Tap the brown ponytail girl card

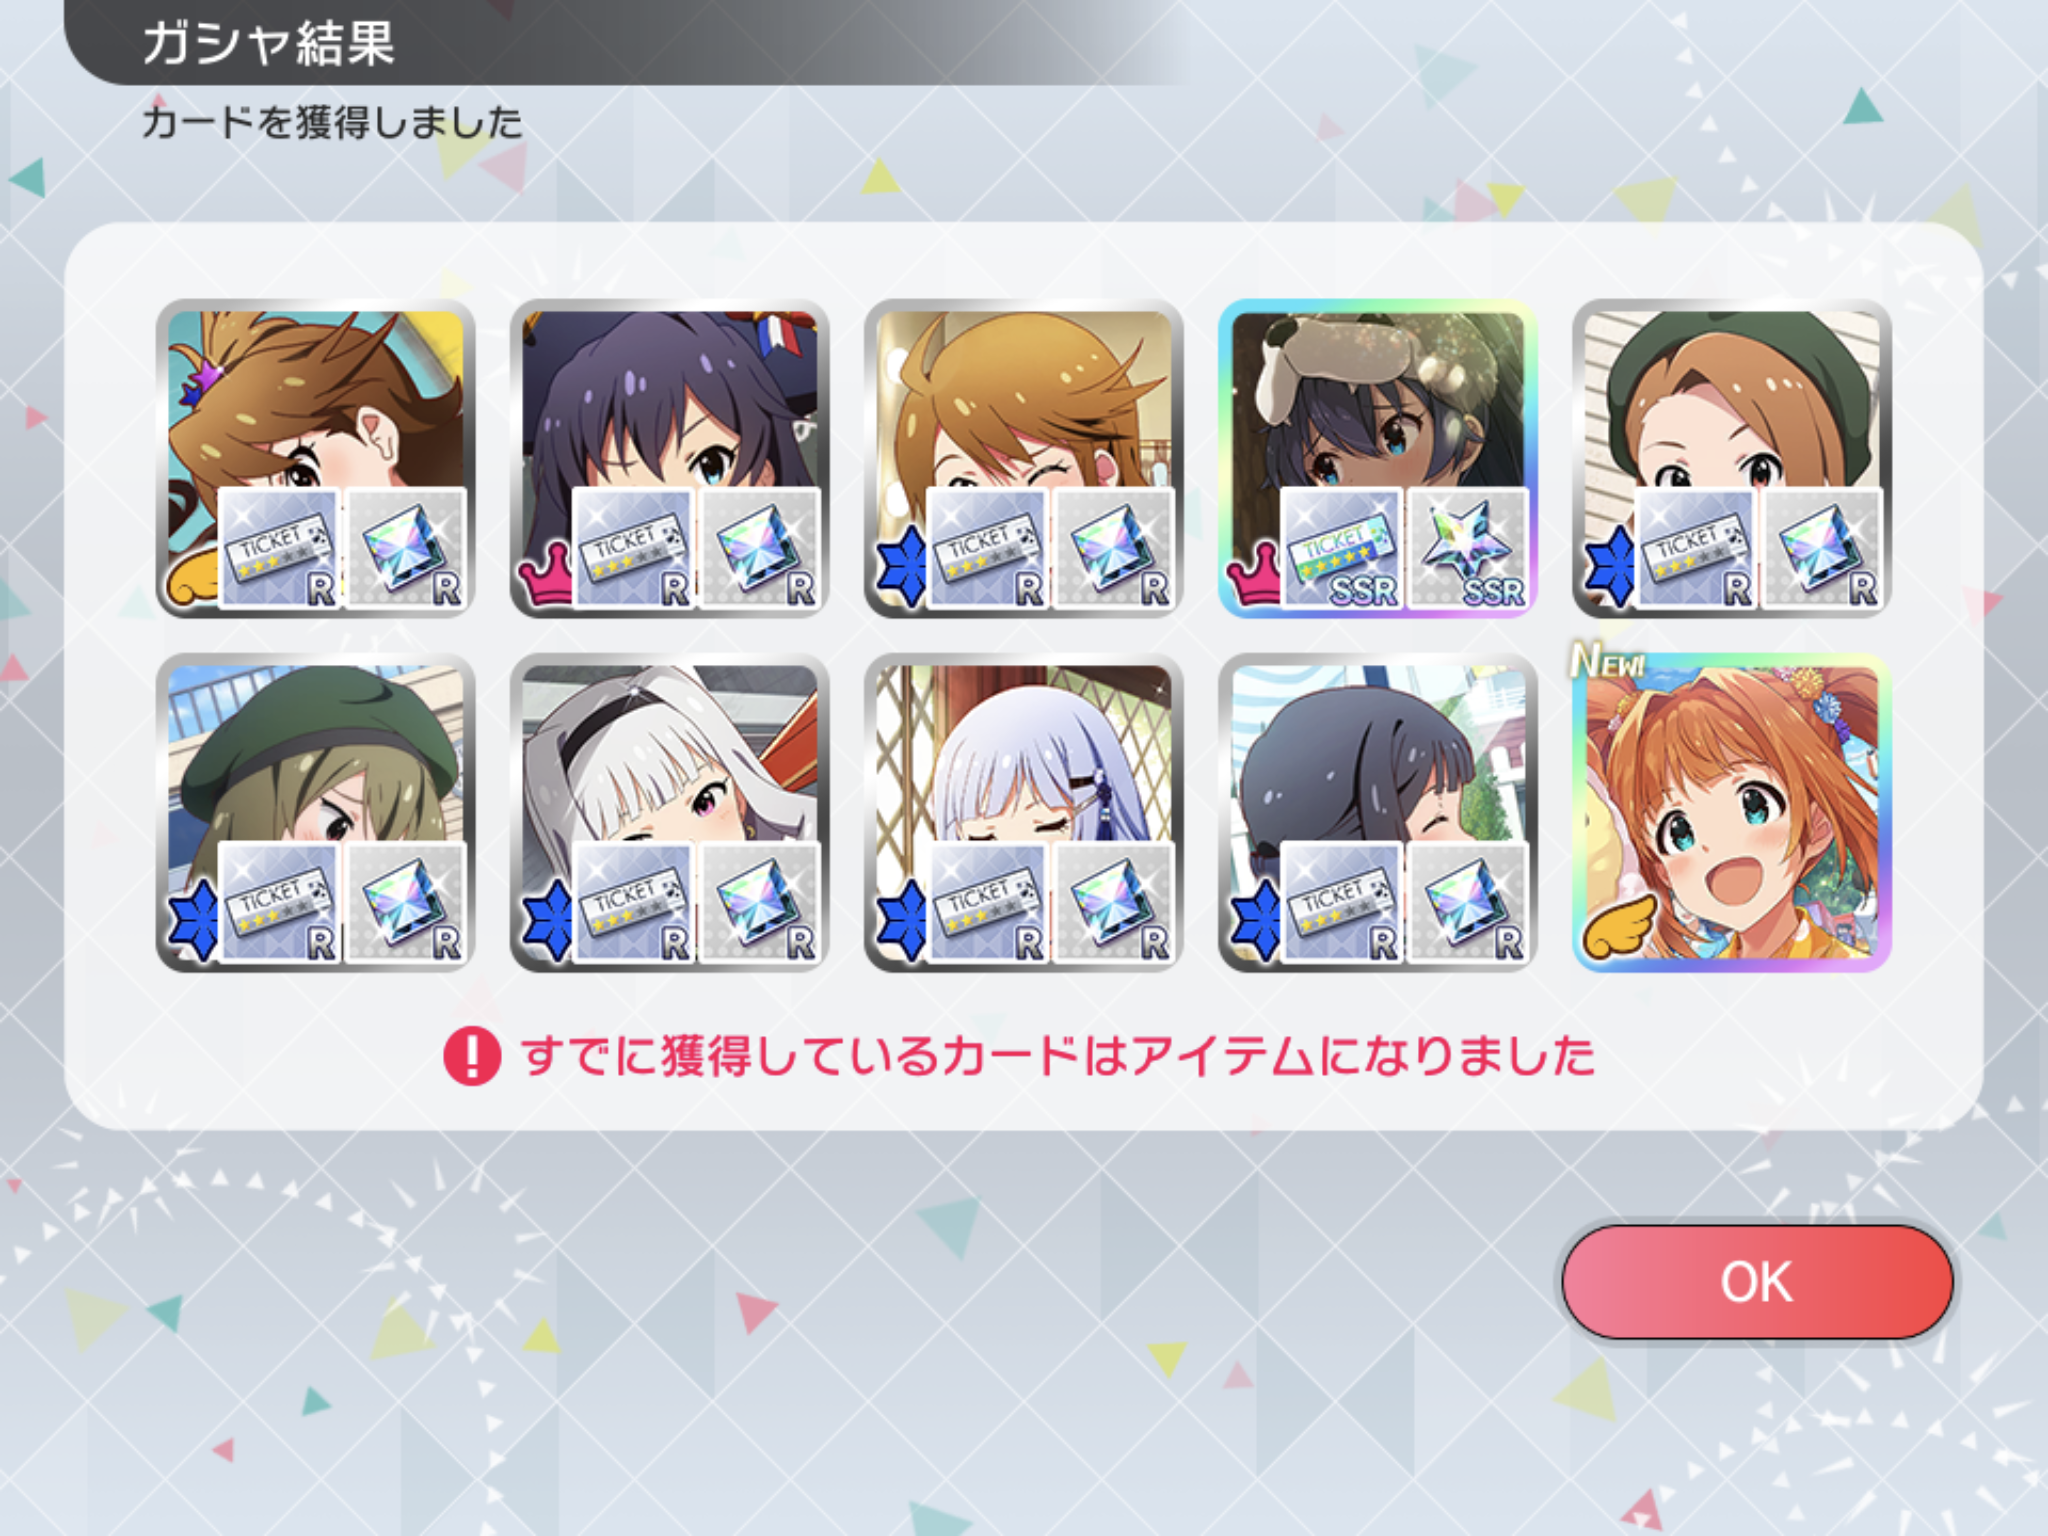[315, 458]
